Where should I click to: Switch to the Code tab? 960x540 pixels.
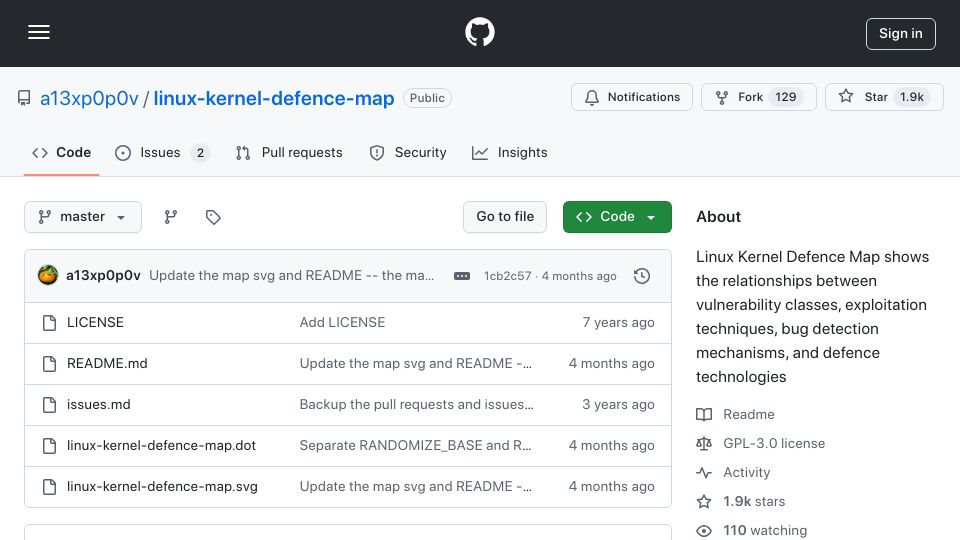coord(61,152)
